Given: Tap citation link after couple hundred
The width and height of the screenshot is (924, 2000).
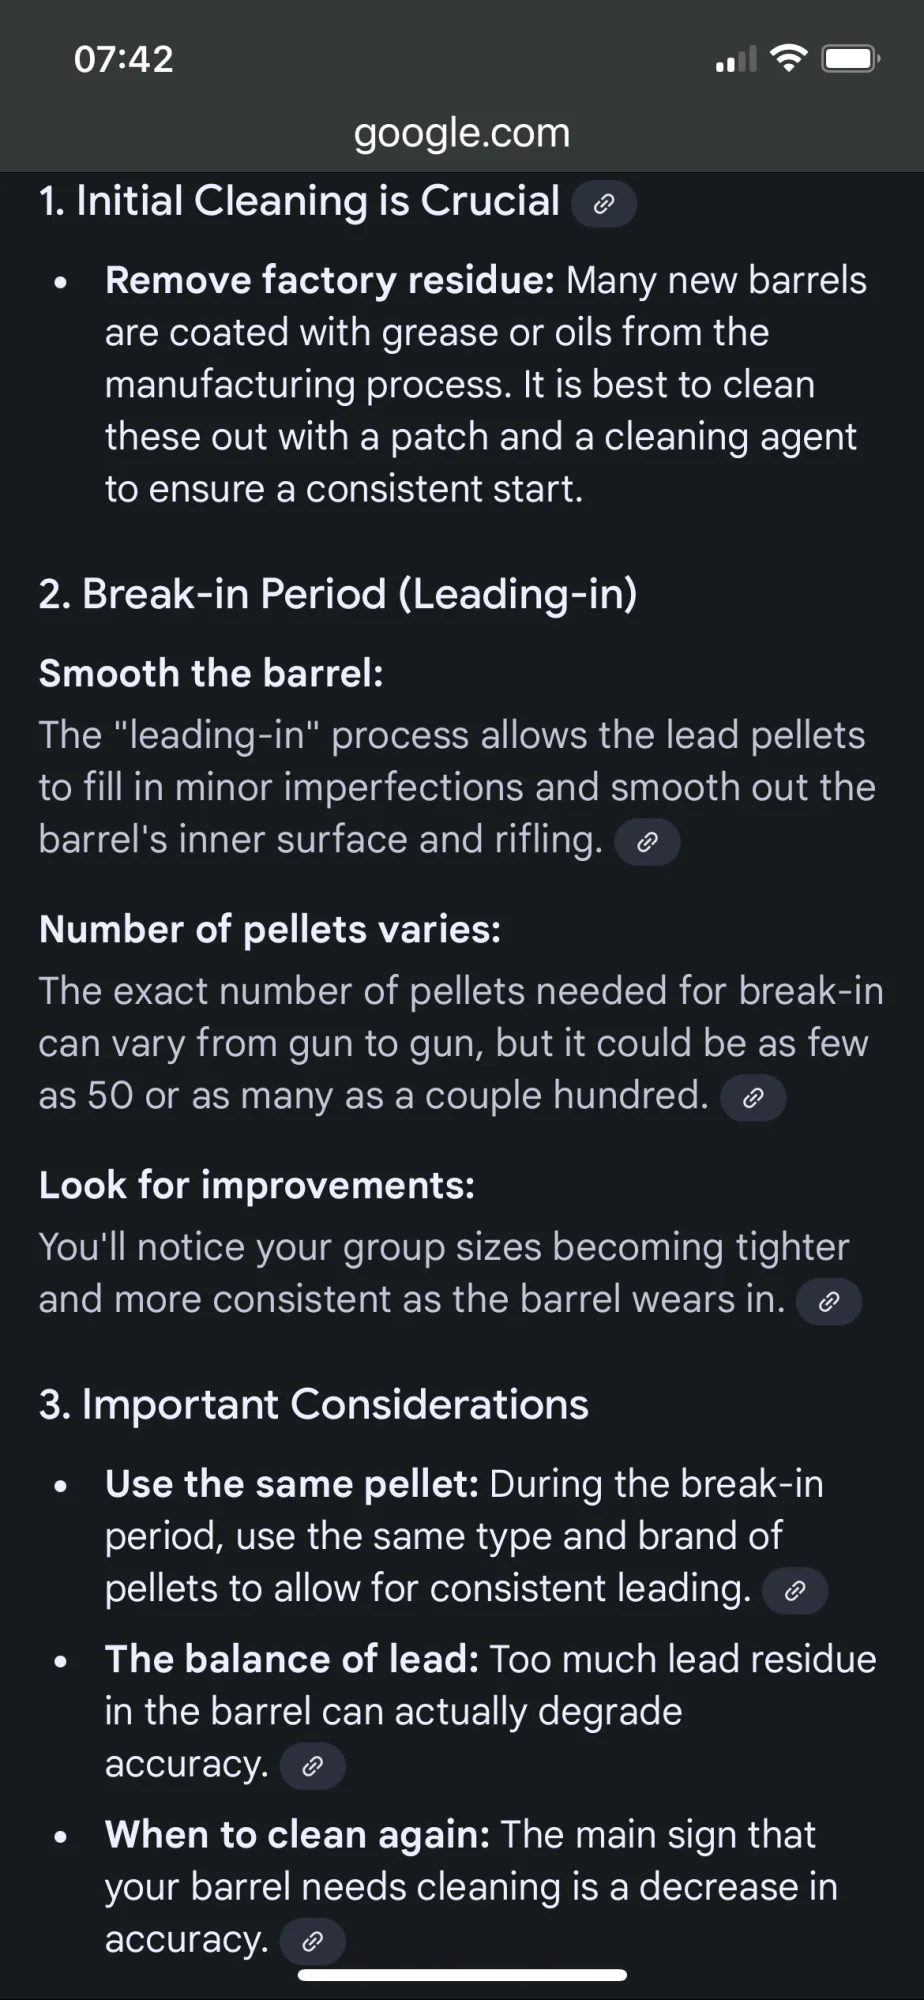Looking at the screenshot, I should 753,1098.
